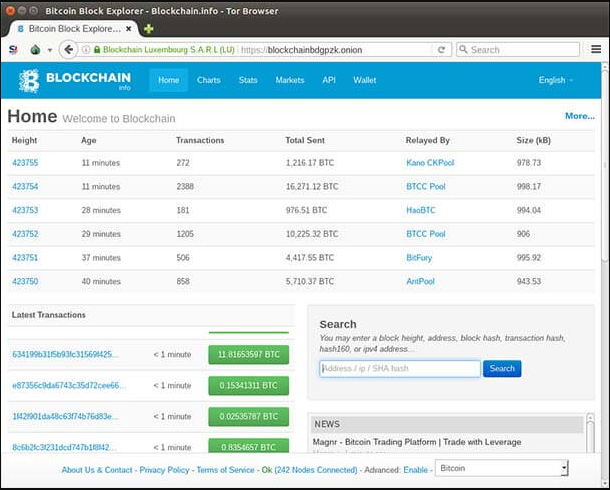Open block 423750
Viewport: 610px width, 490px height.
25,281
